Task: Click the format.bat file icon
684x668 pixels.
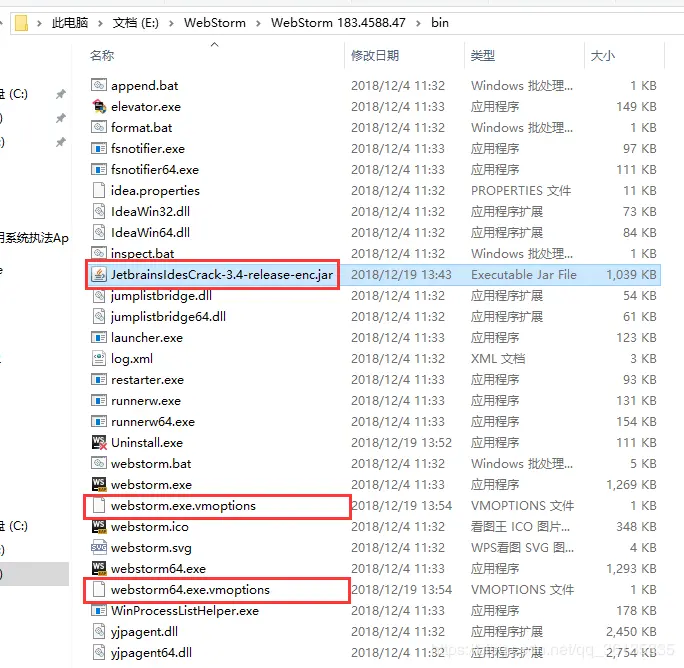Action: [99, 127]
